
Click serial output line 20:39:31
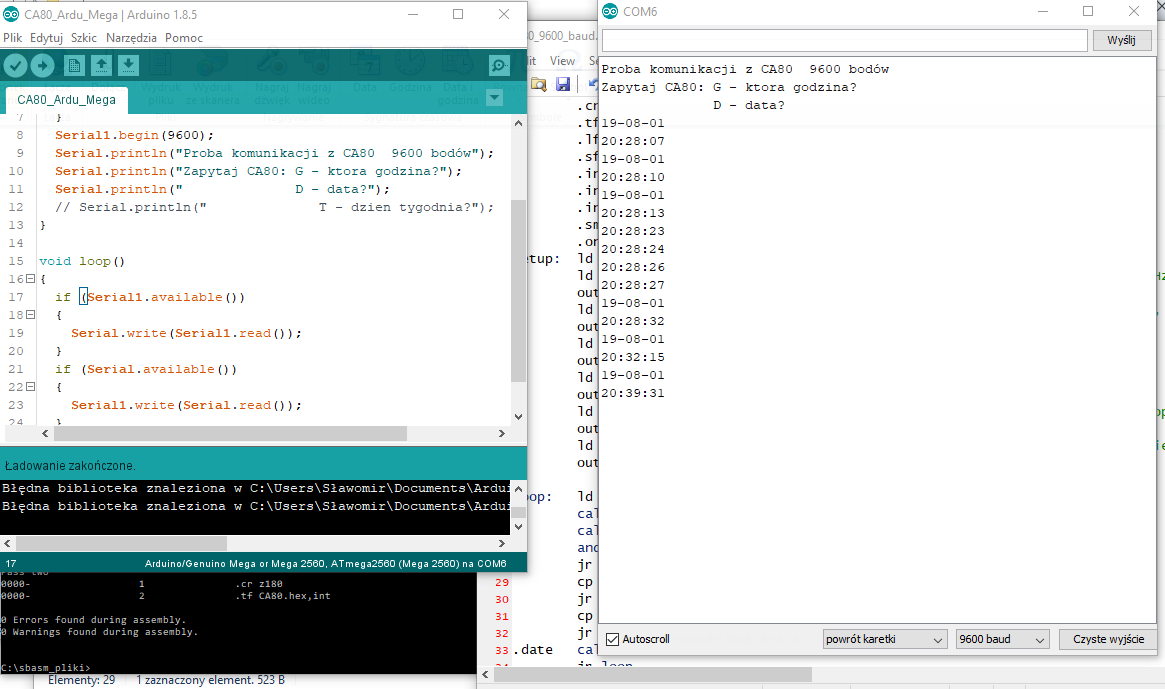(x=633, y=393)
